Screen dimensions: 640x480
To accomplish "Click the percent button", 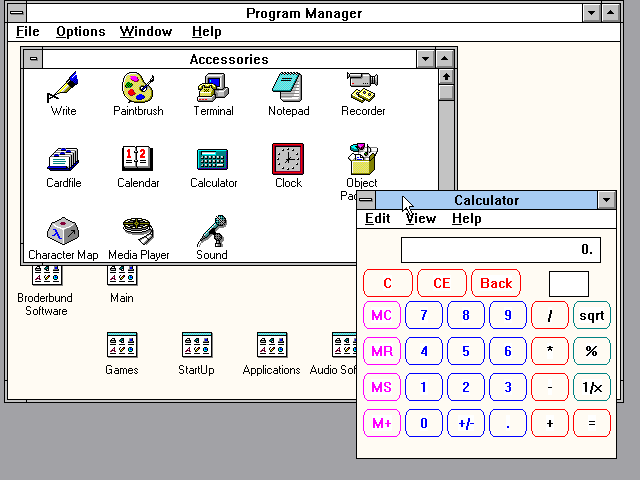I will (x=592, y=351).
